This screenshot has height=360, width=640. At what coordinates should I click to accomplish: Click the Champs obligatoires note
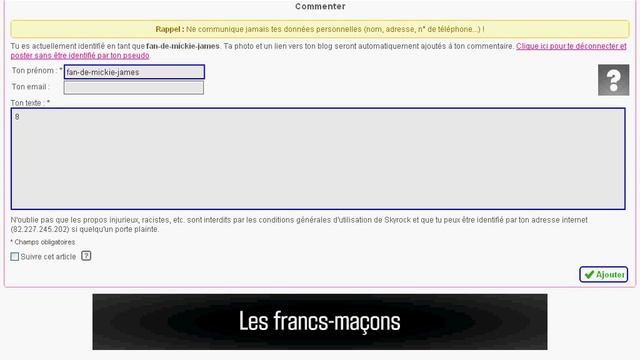point(43,242)
